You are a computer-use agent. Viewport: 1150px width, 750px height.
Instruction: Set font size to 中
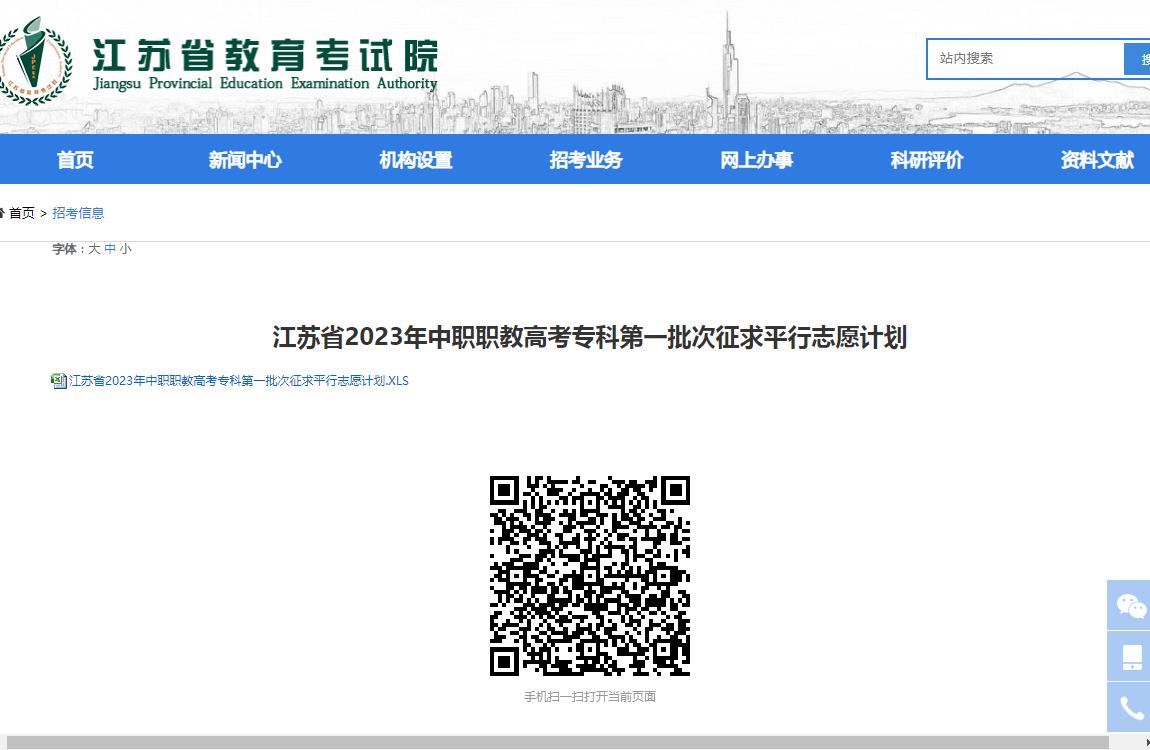coord(110,249)
